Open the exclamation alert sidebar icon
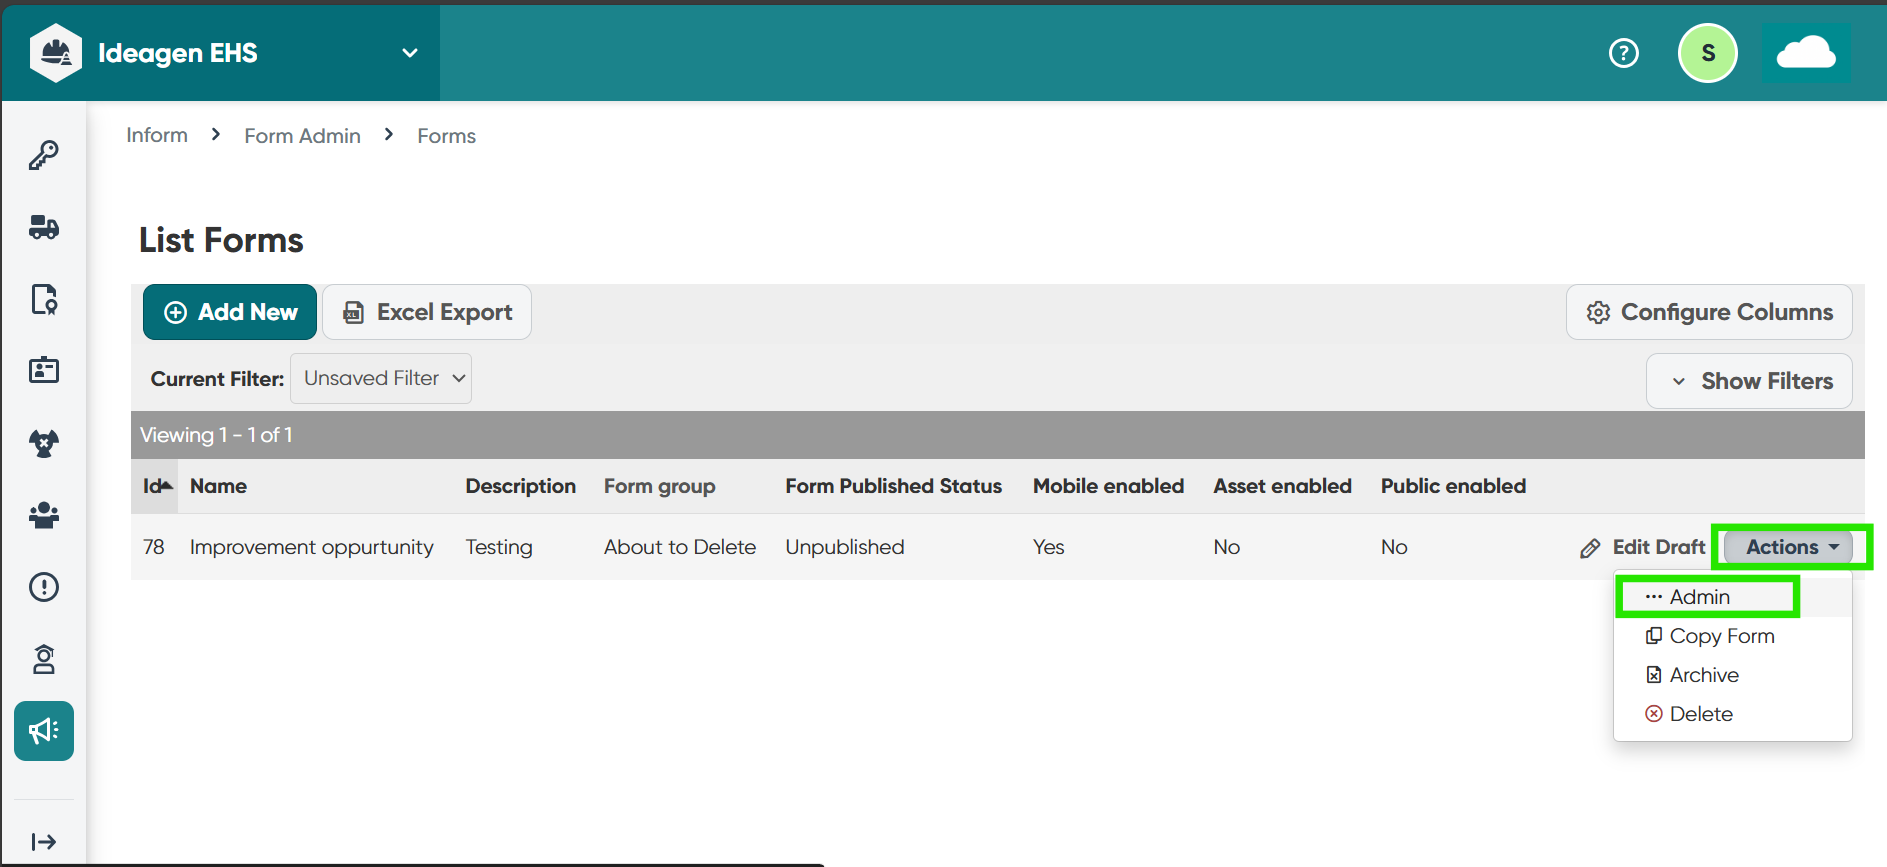Viewport: 1887px width, 867px height. (43, 587)
